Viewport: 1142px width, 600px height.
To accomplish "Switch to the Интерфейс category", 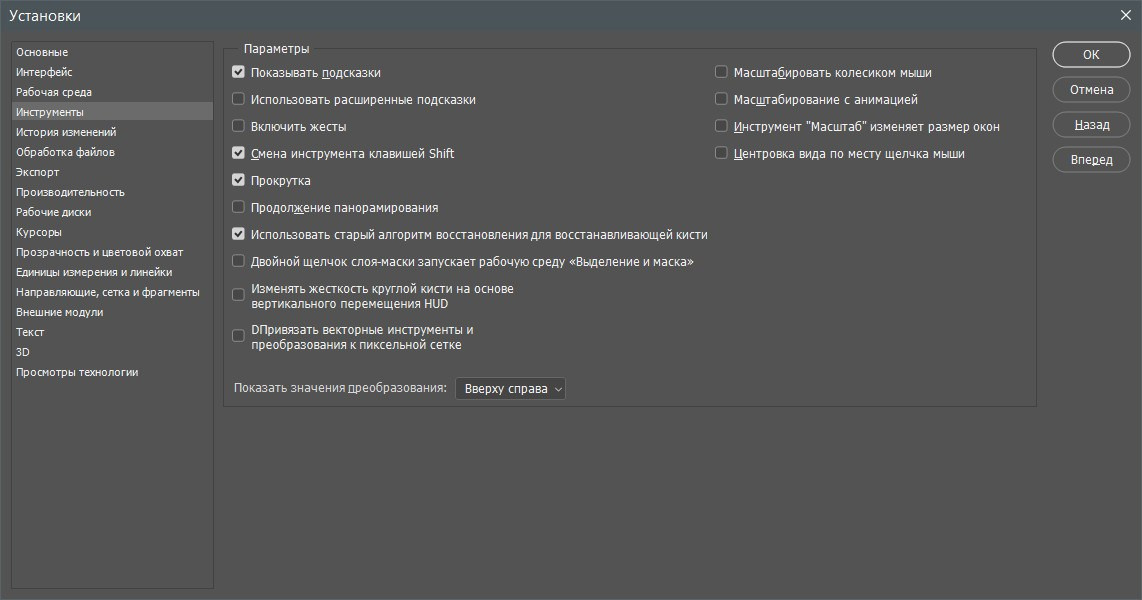I will [x=44, y=72].
